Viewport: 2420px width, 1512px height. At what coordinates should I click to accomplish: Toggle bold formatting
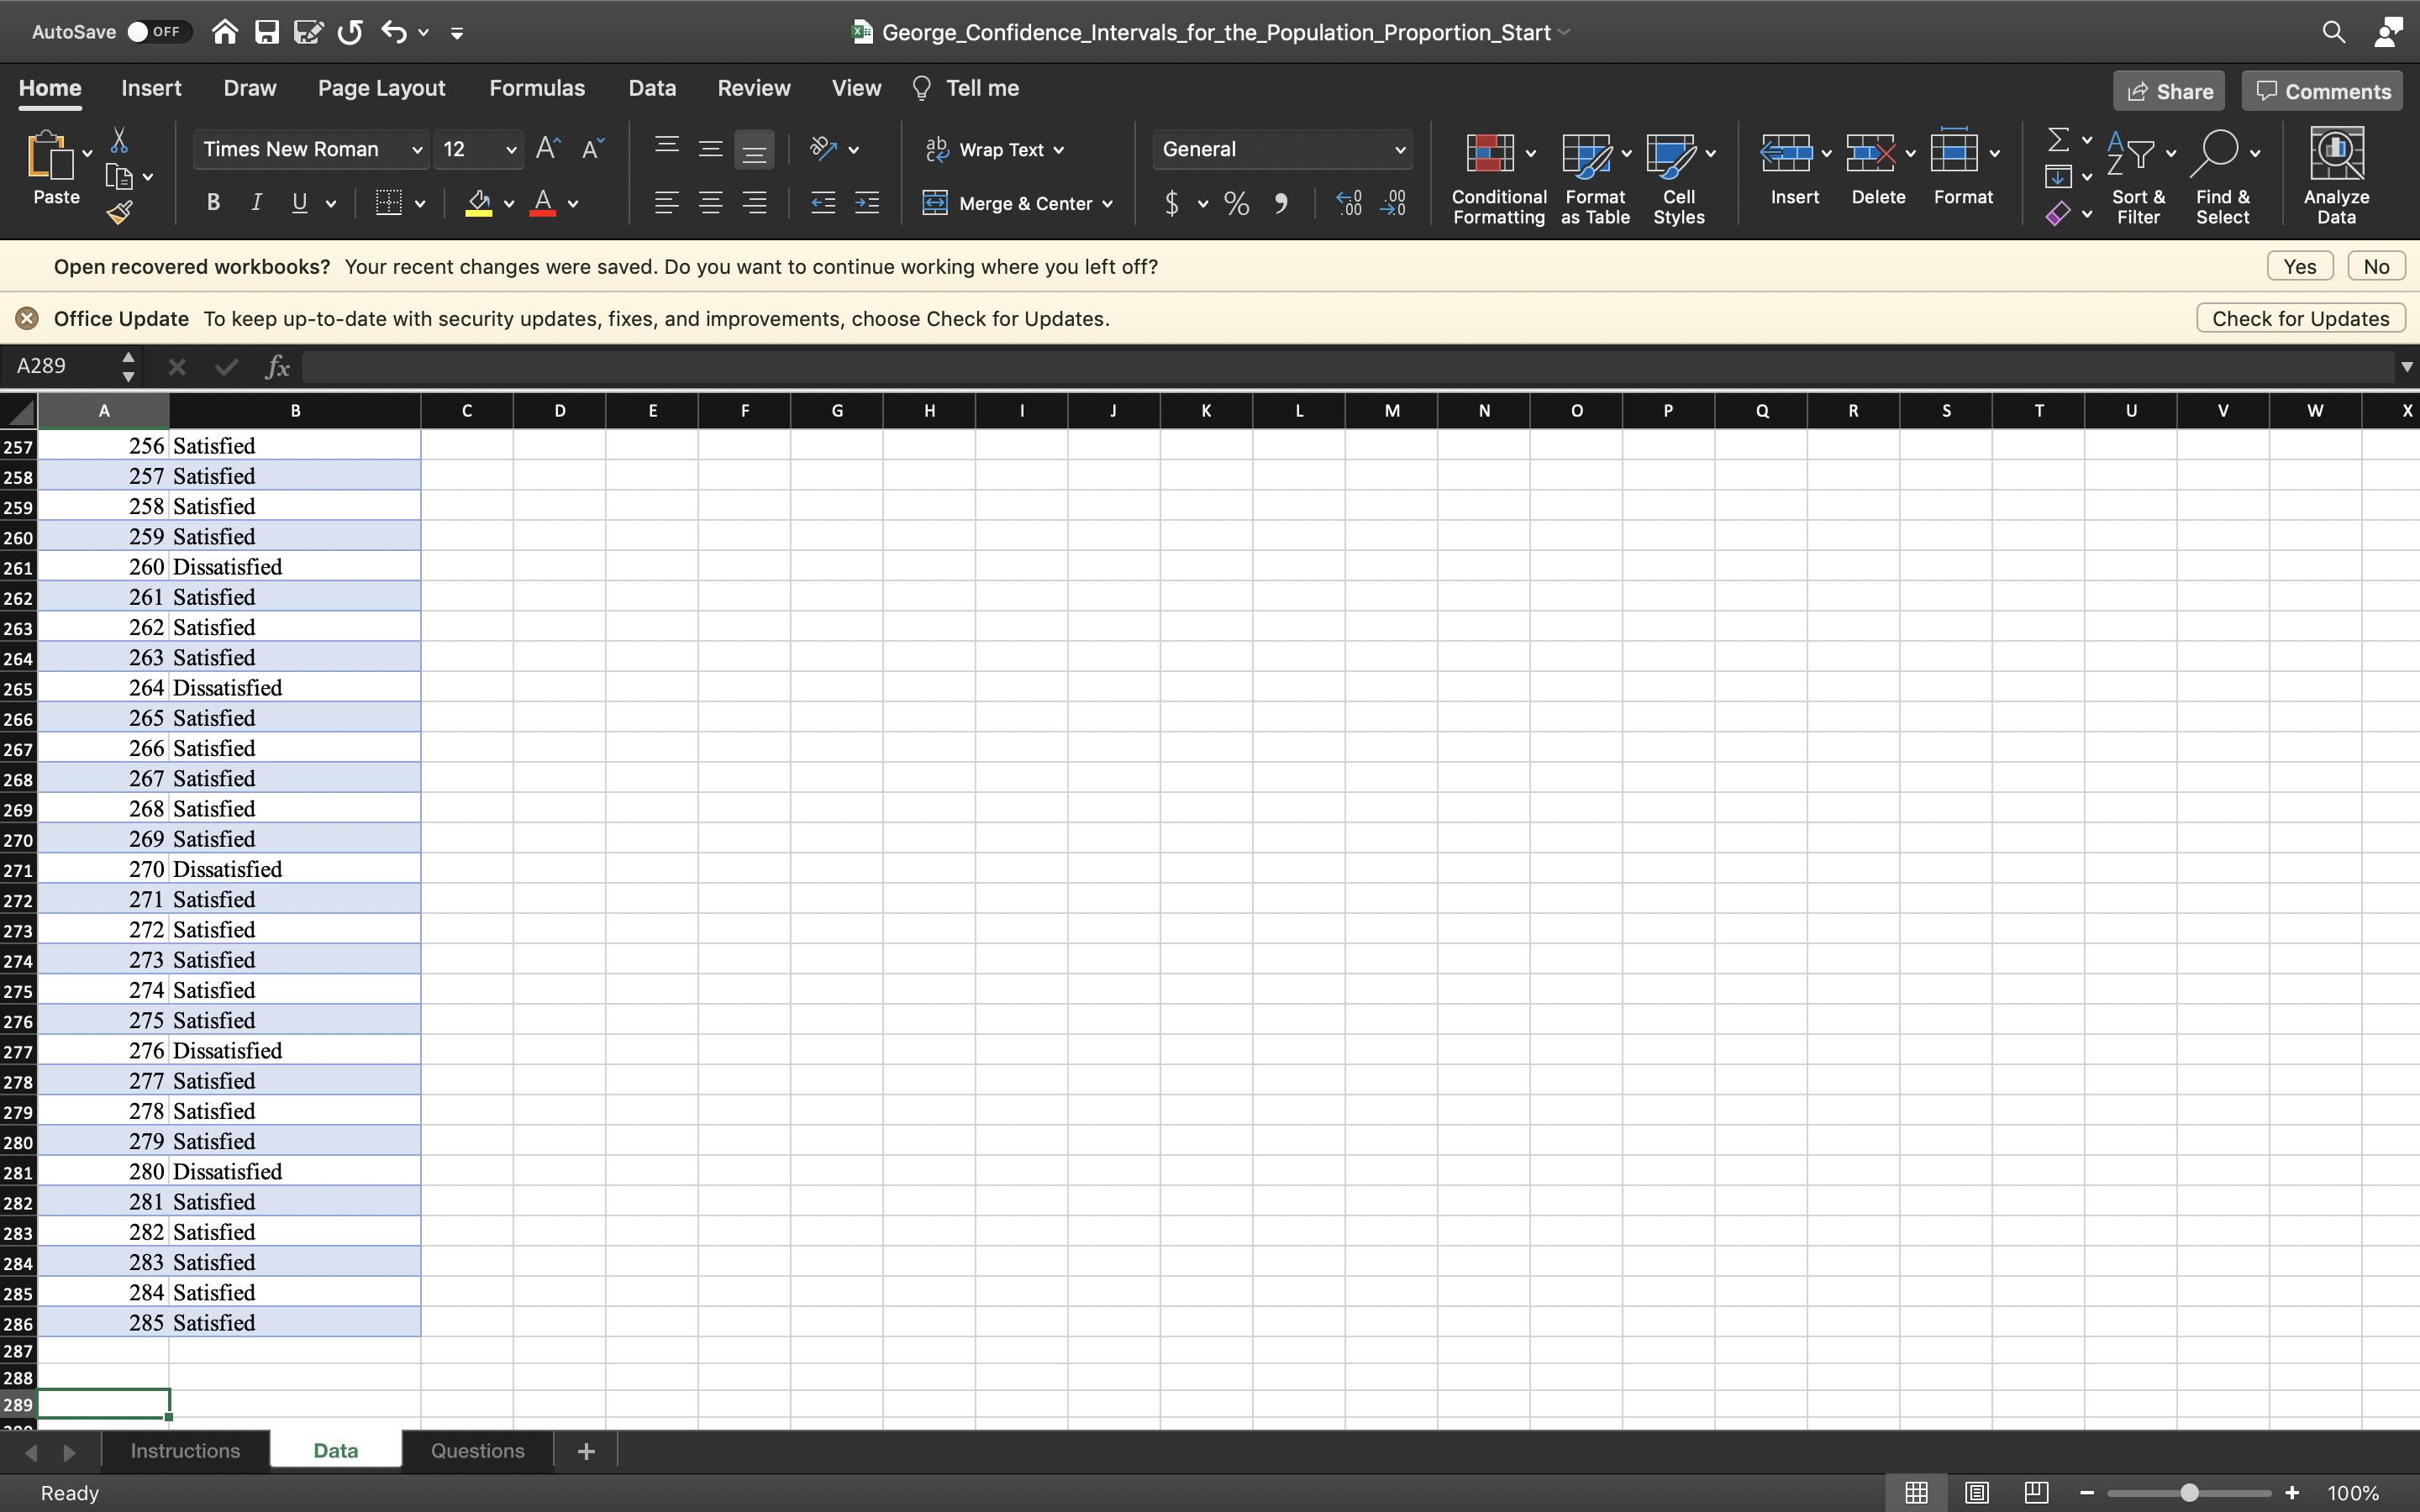[x=212, y=202]
